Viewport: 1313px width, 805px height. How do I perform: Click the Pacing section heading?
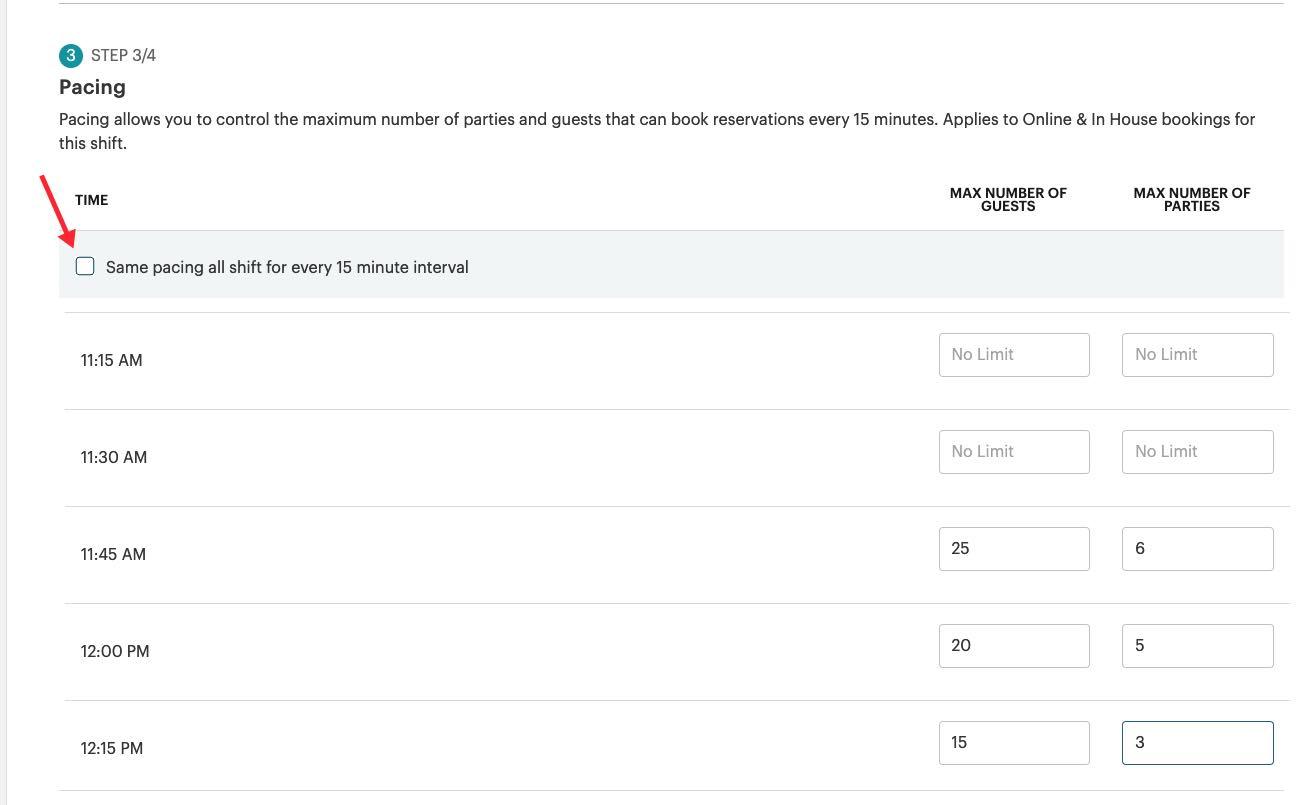(x=92, y=87)
